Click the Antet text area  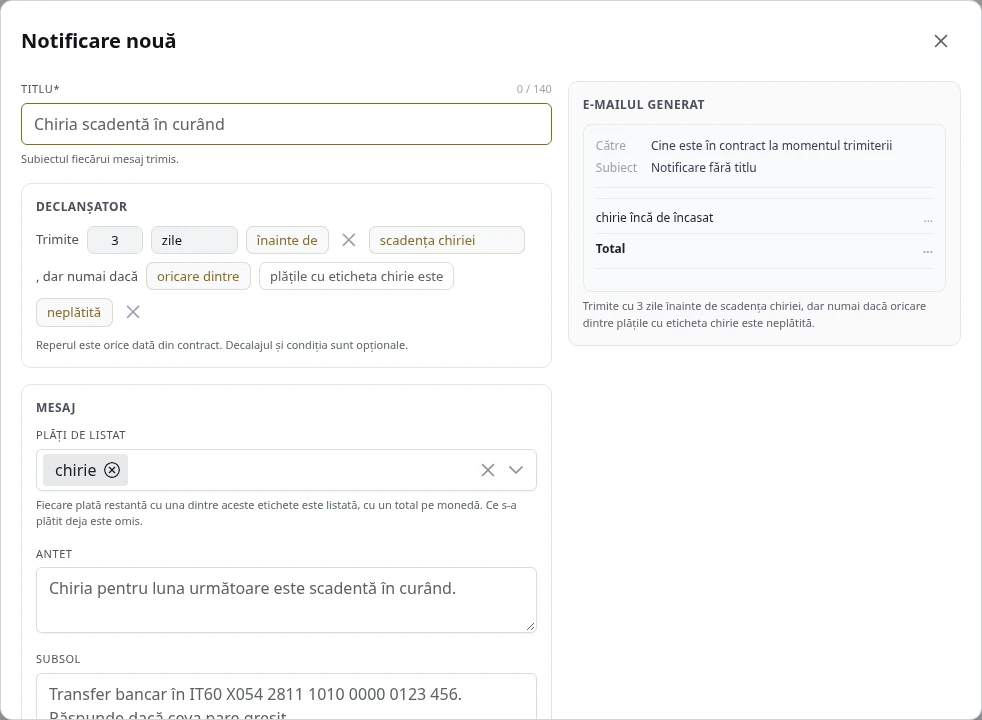point(286,600)
